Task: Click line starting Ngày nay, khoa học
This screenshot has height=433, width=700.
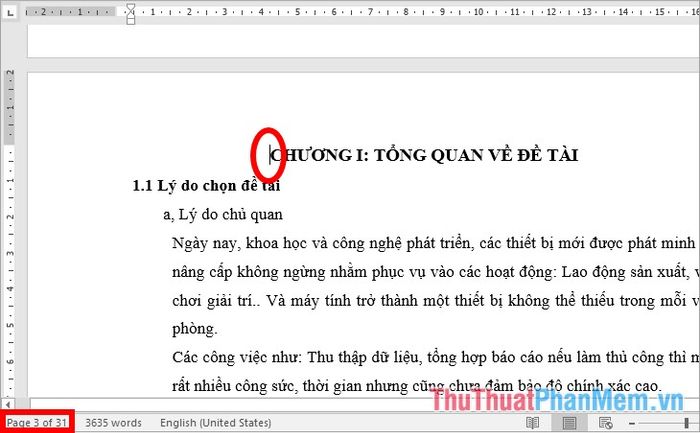Action: [x=434, y=243]
